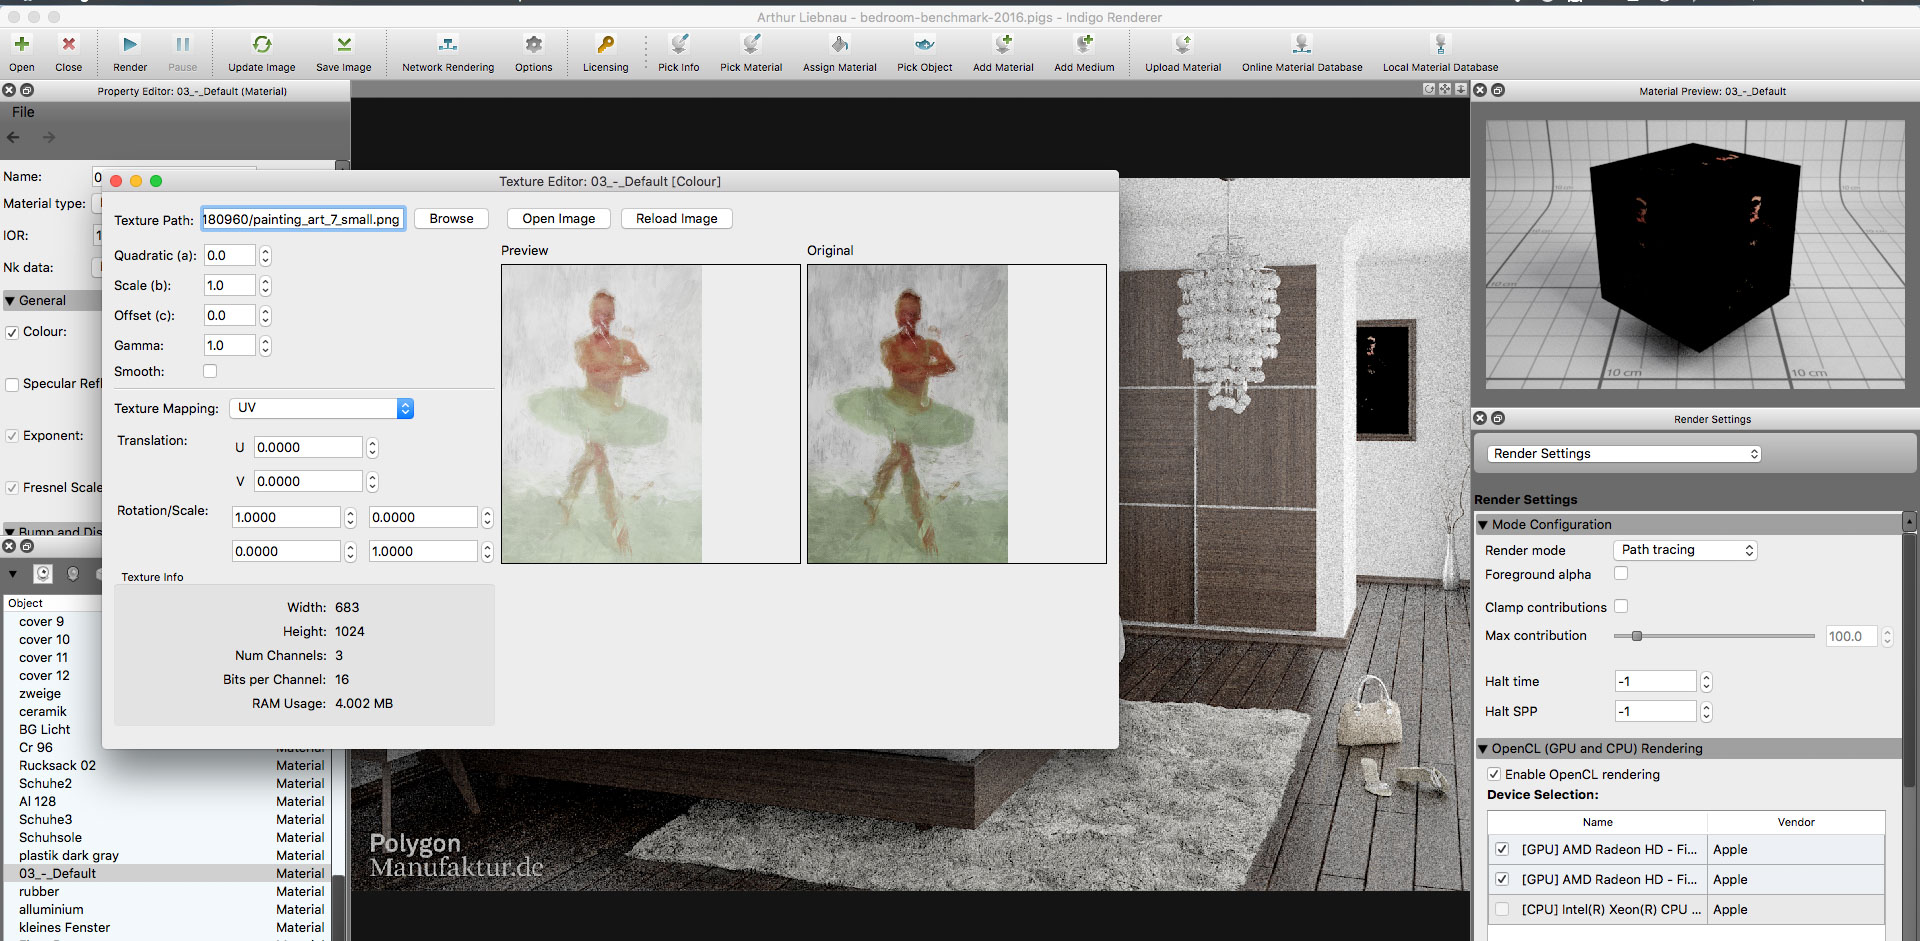Image resolution: width=1920 pixels, height=941 pixels.
Task: Click the Upload Material icon
Action: (x=1183, y=45)
